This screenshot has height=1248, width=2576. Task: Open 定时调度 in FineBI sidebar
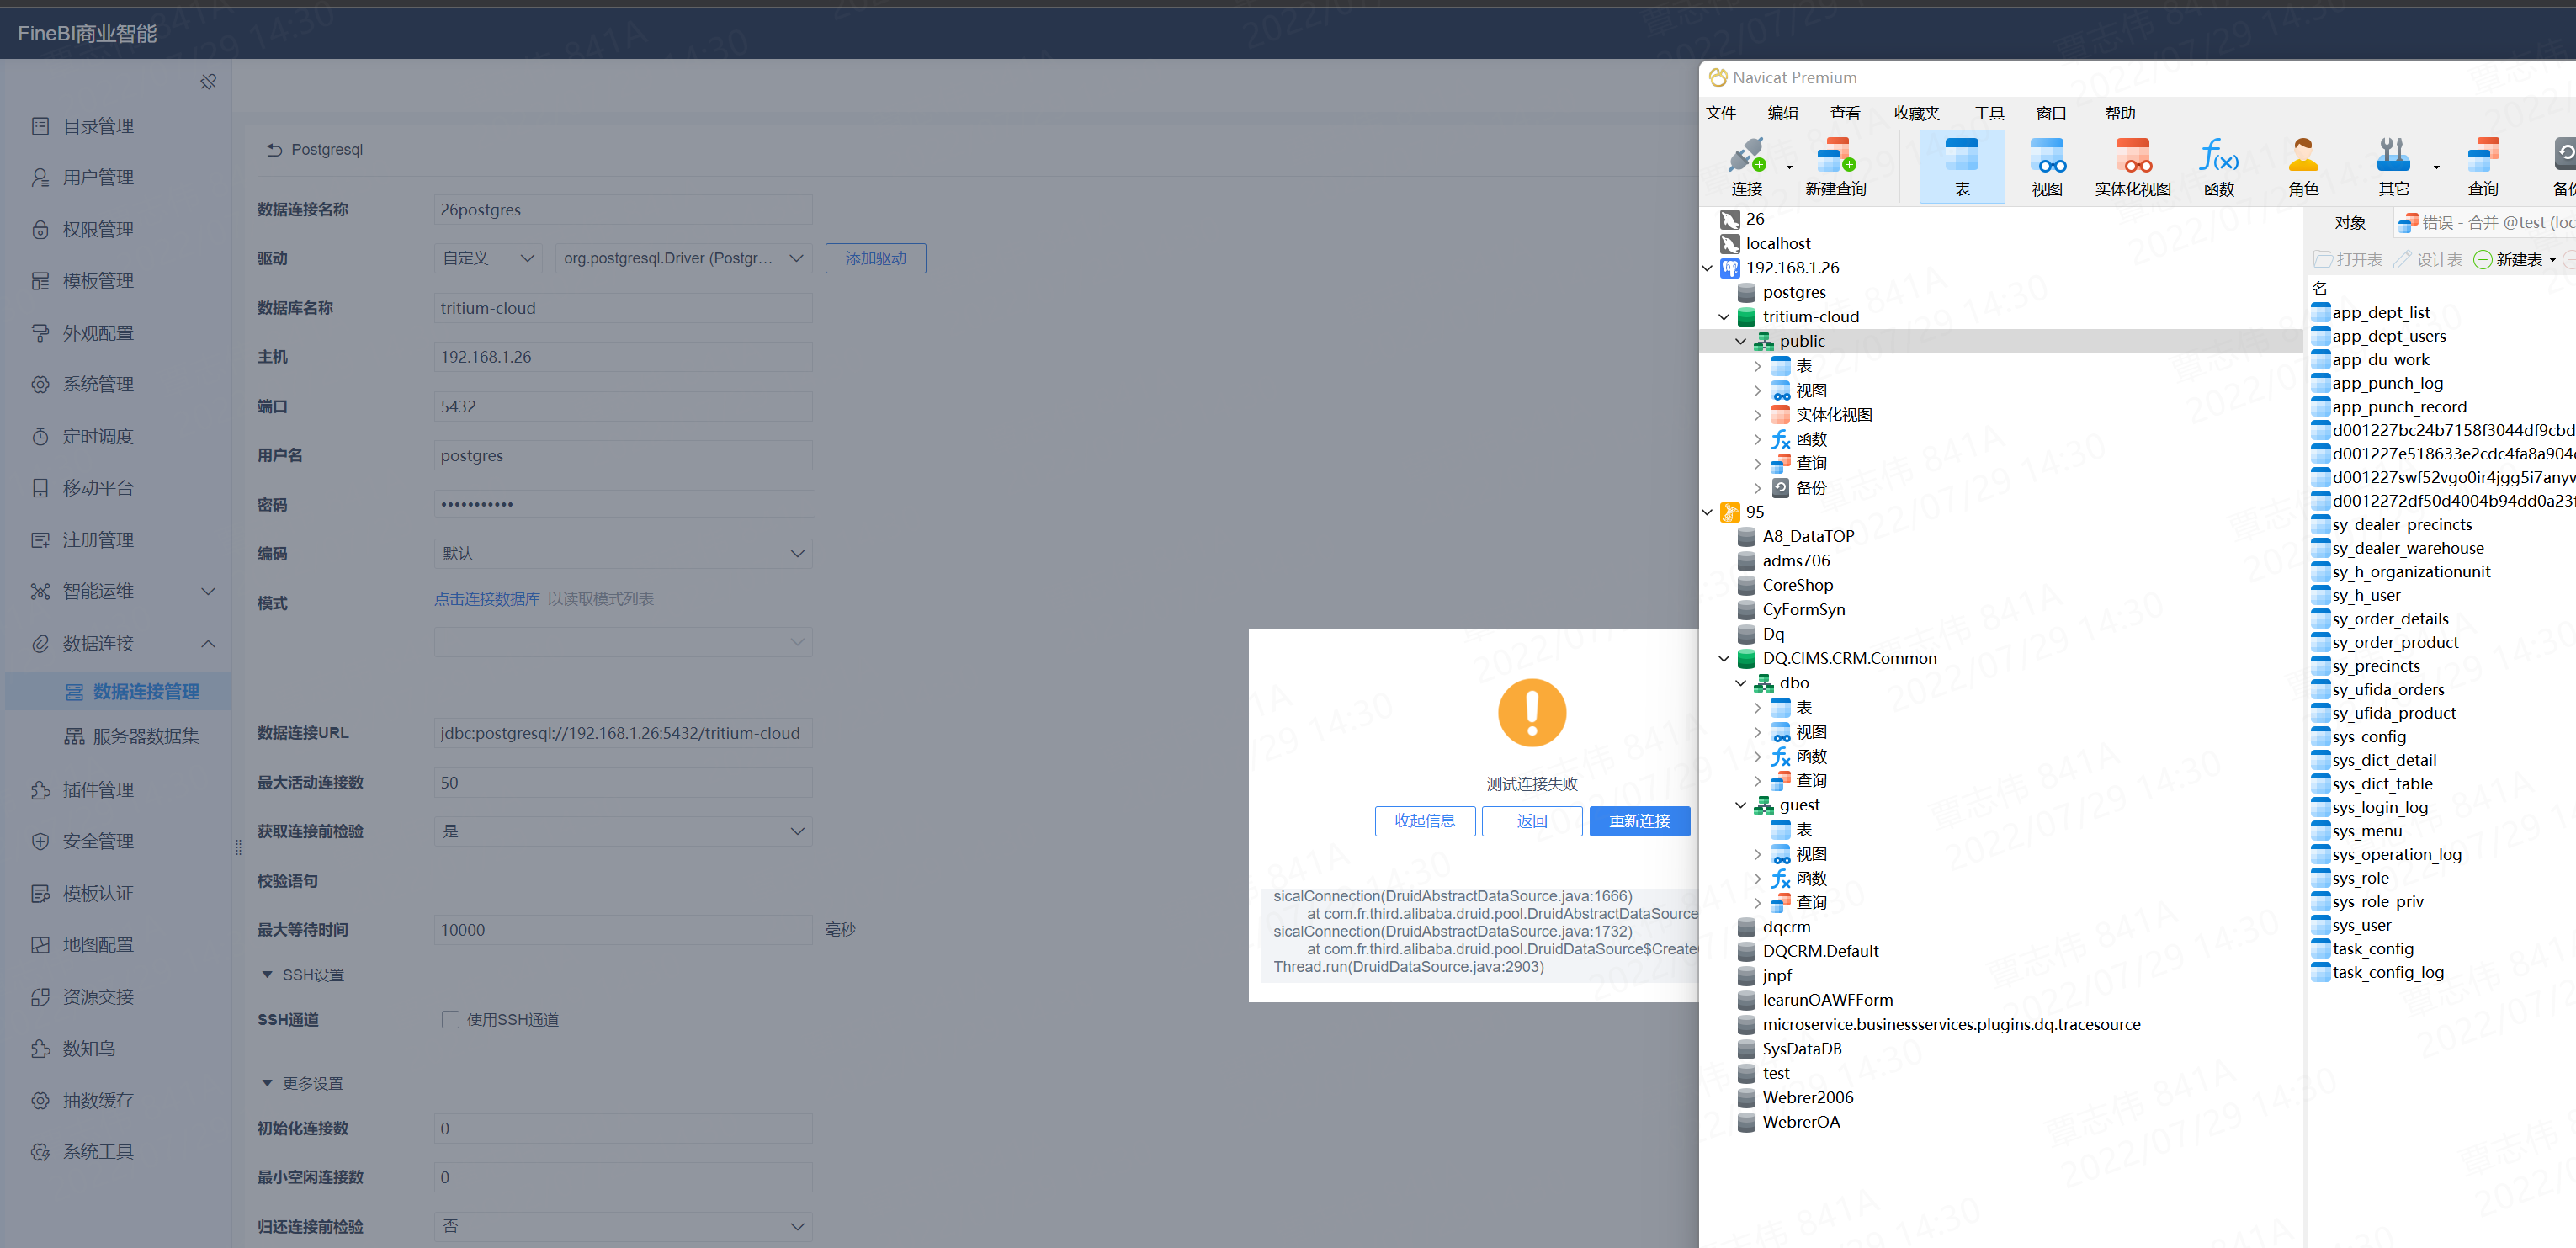pyautogui.click(x=97, y=436)
